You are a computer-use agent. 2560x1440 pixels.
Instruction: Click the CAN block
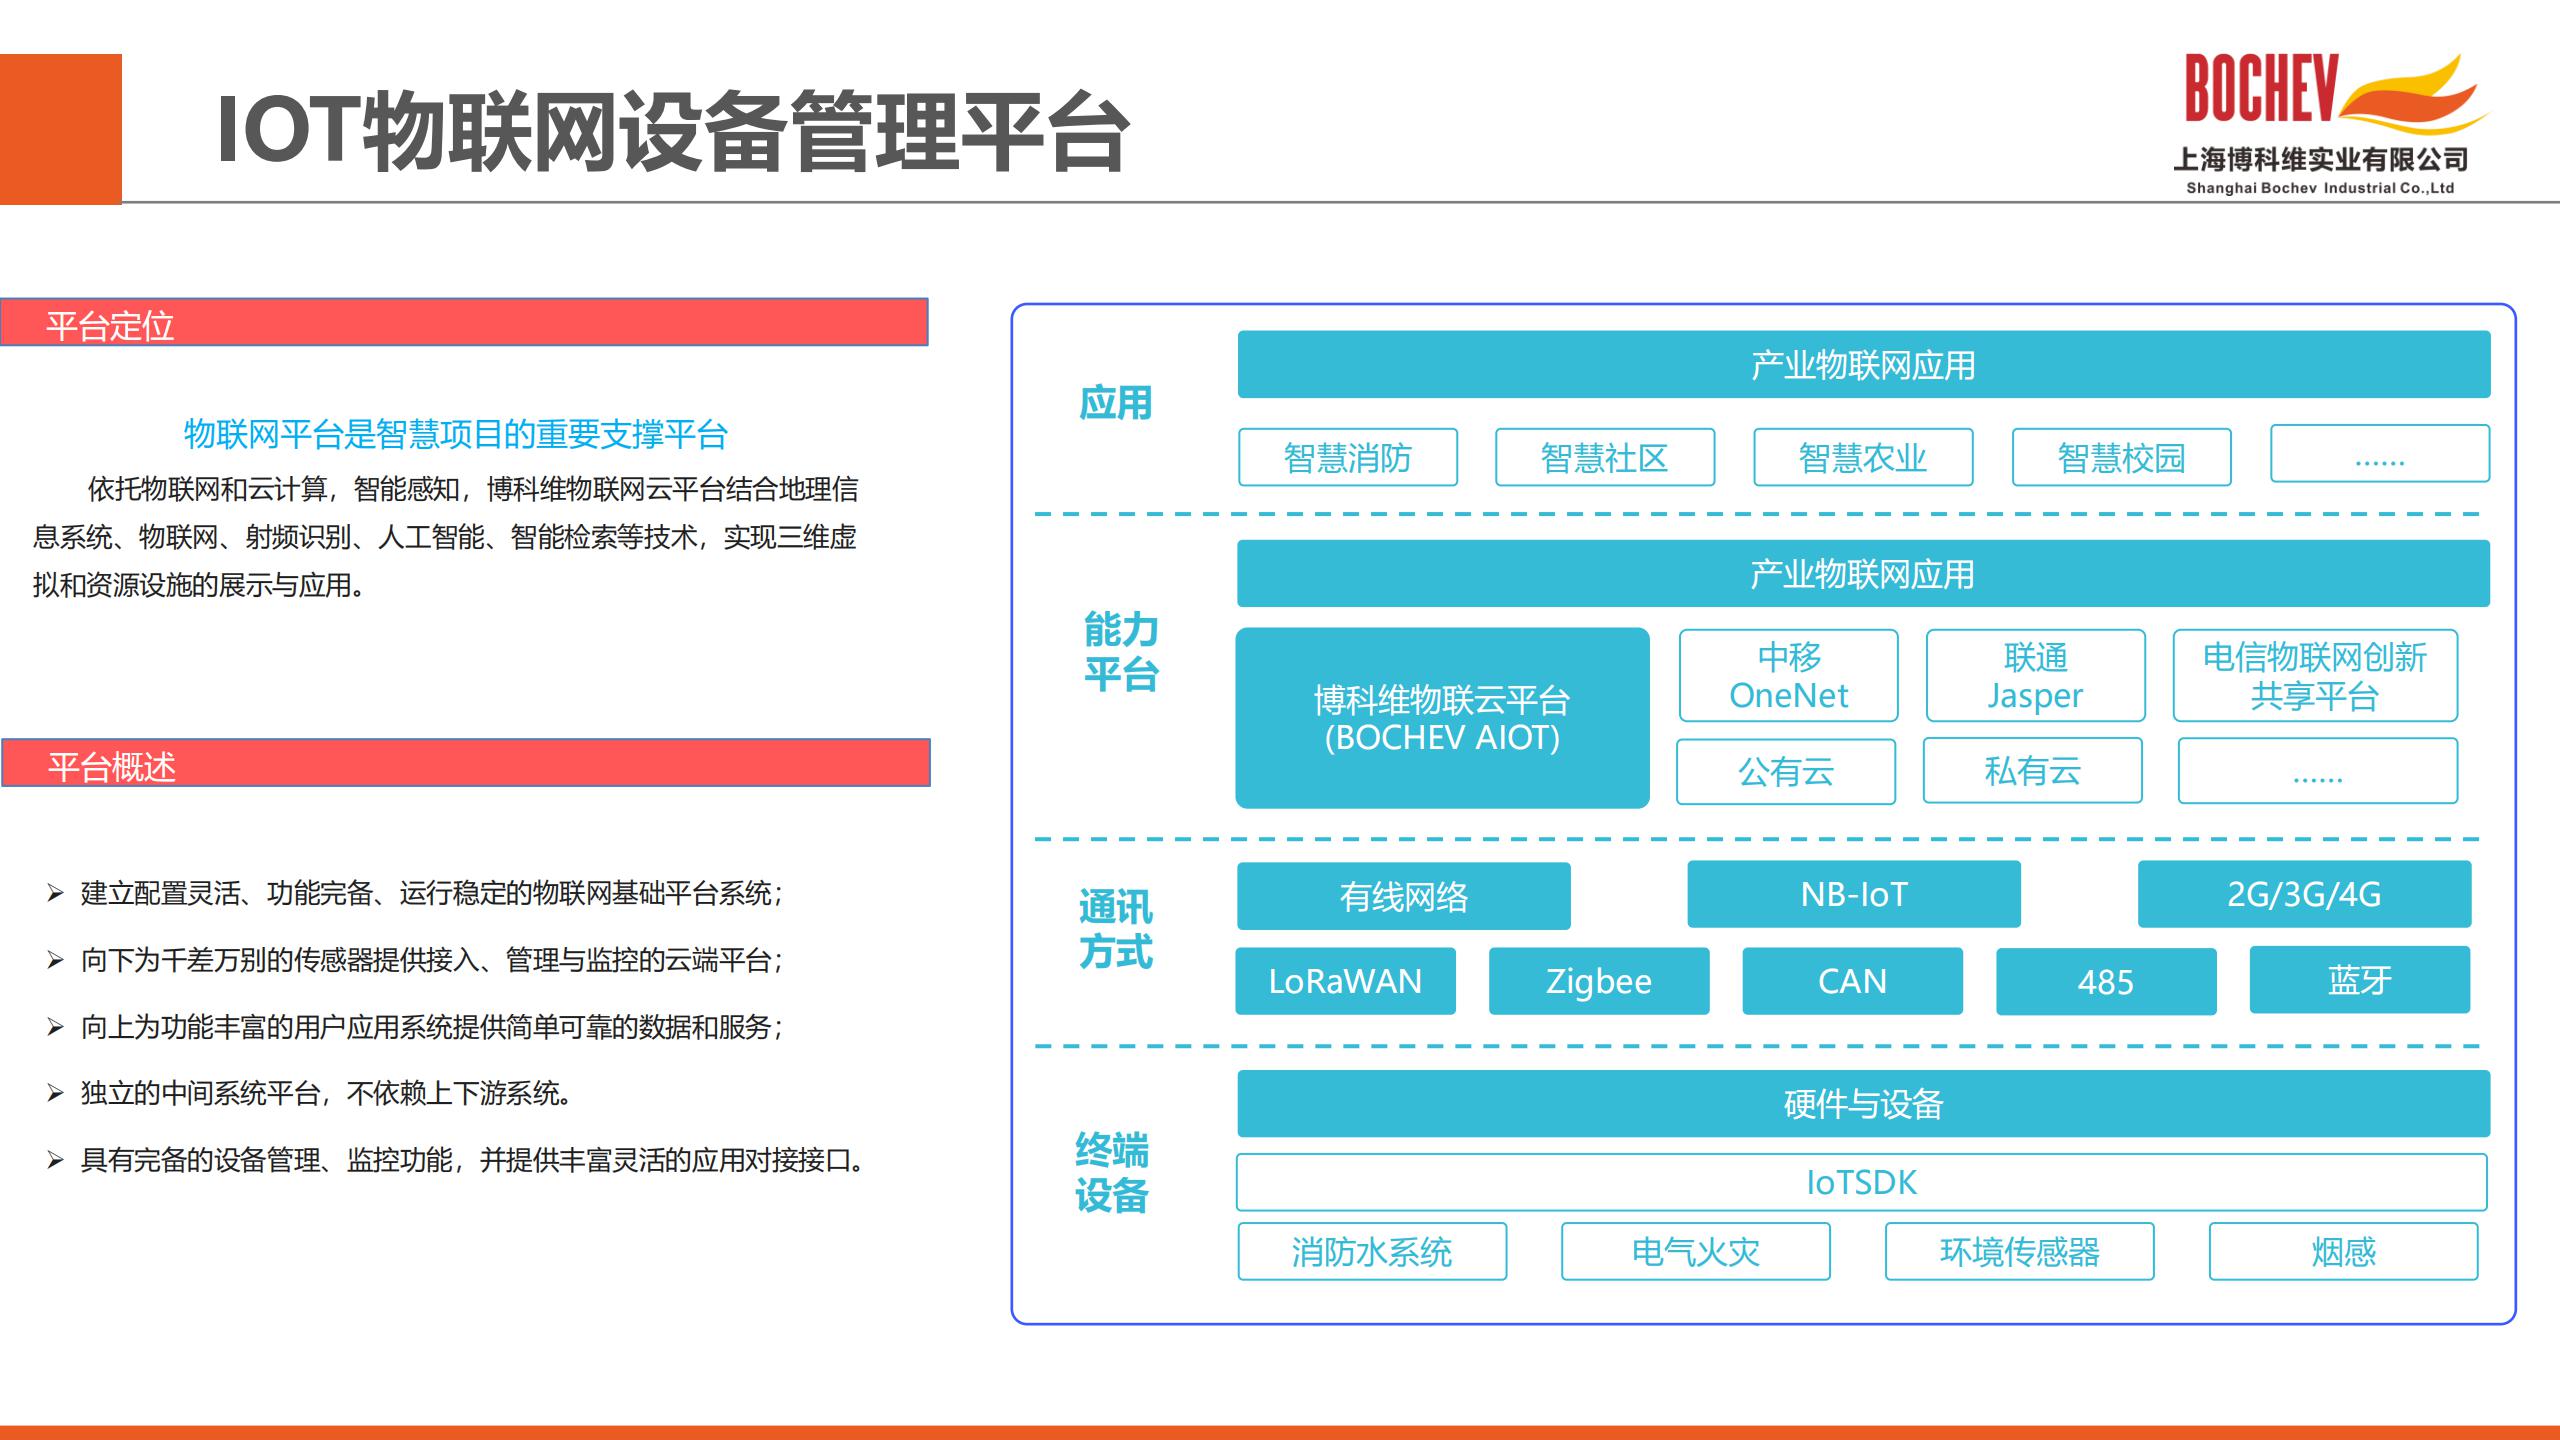coord(1853,981)
